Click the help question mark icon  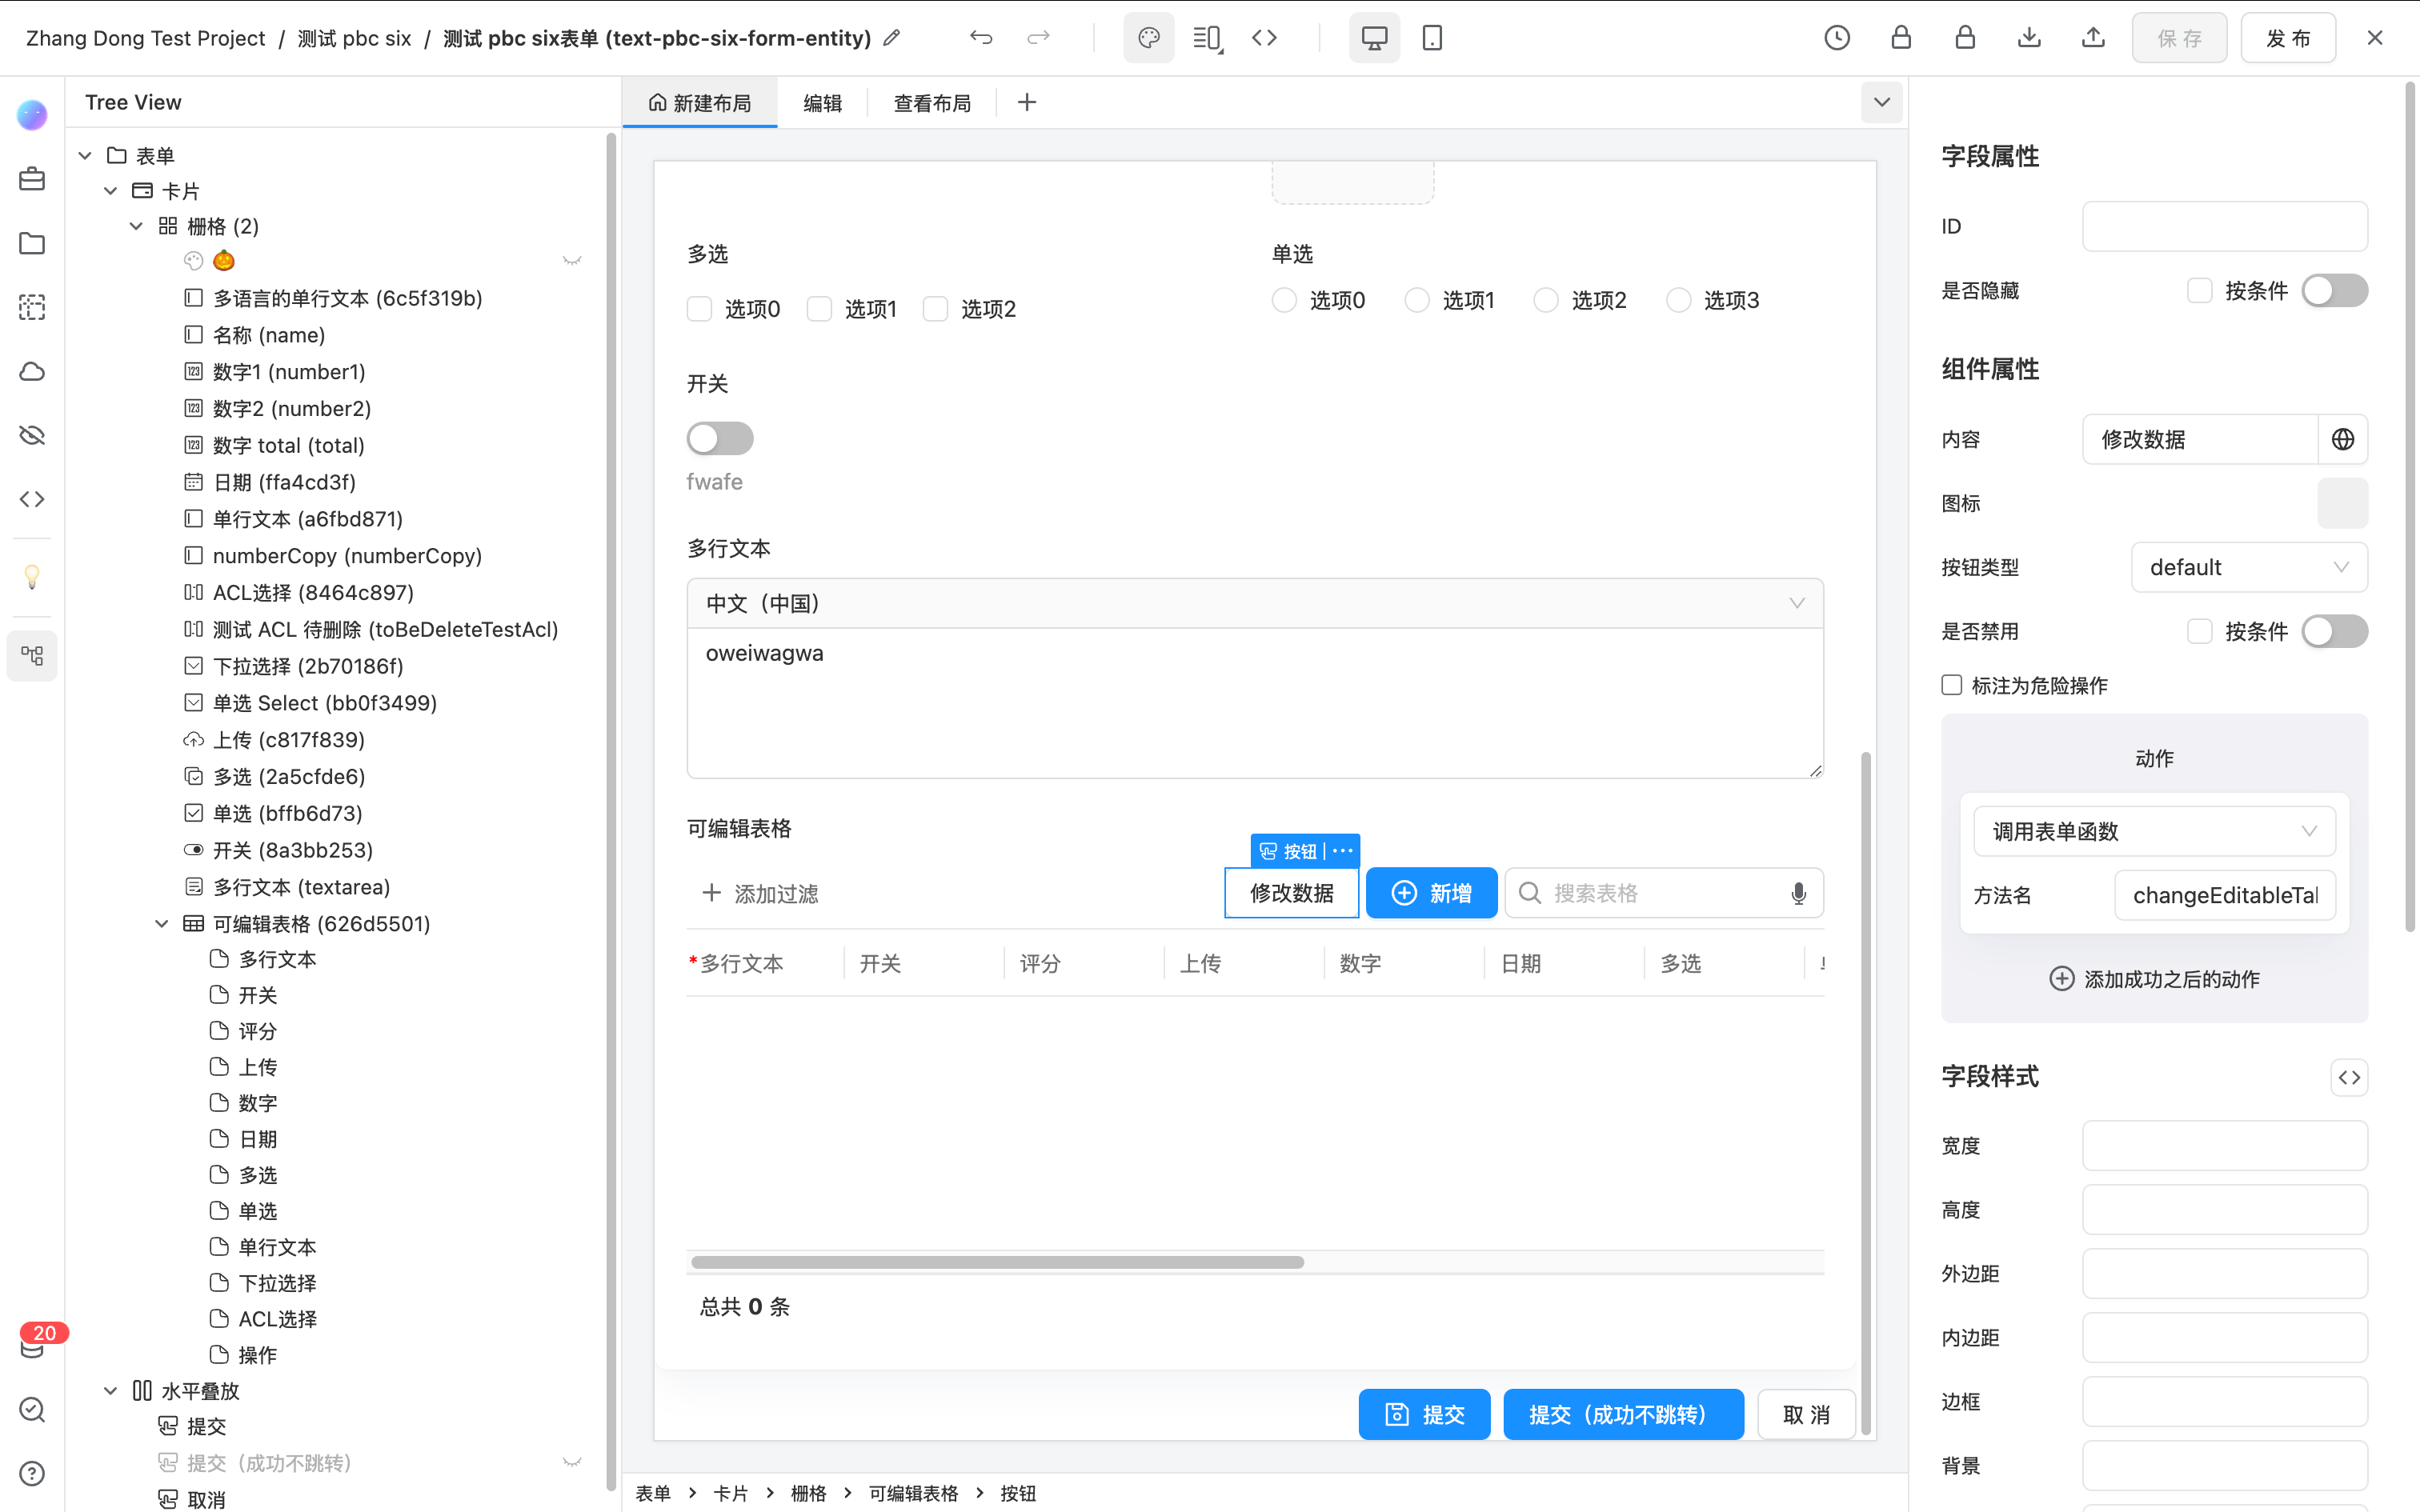pyautogui.click(x=32, y=1473)
